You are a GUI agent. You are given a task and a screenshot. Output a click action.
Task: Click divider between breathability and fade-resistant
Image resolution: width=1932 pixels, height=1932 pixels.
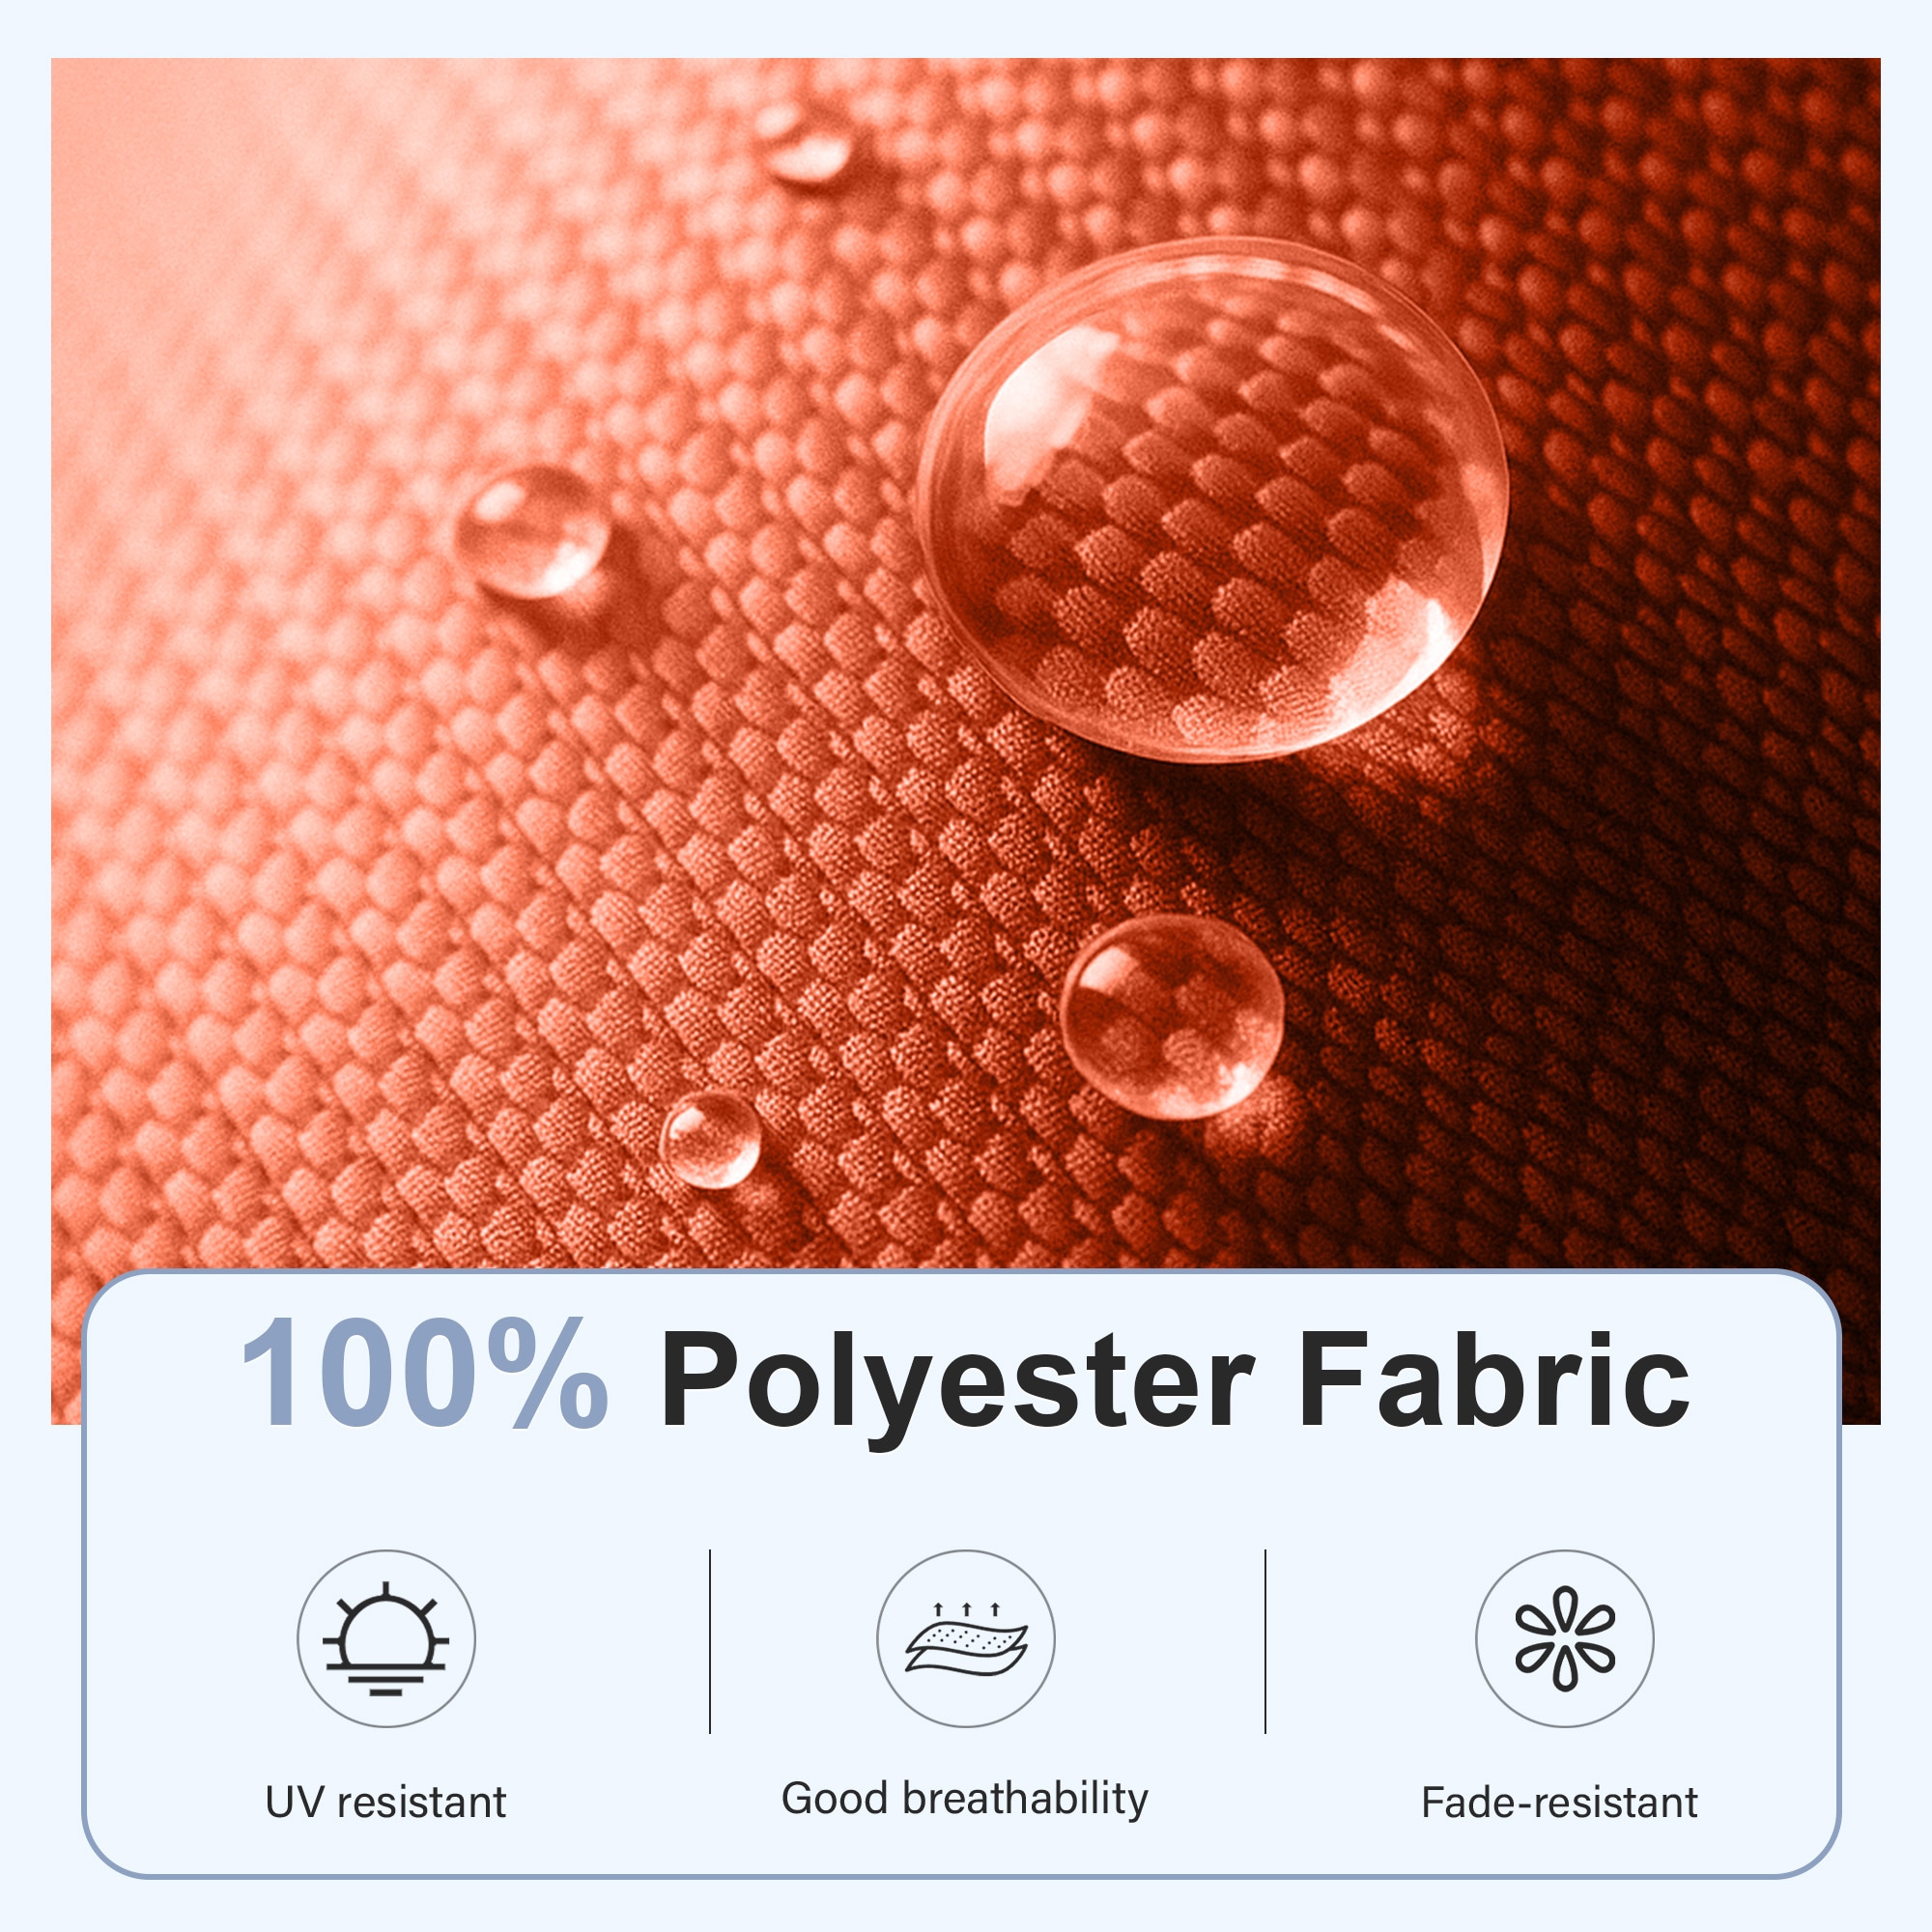point(1265,1641)
